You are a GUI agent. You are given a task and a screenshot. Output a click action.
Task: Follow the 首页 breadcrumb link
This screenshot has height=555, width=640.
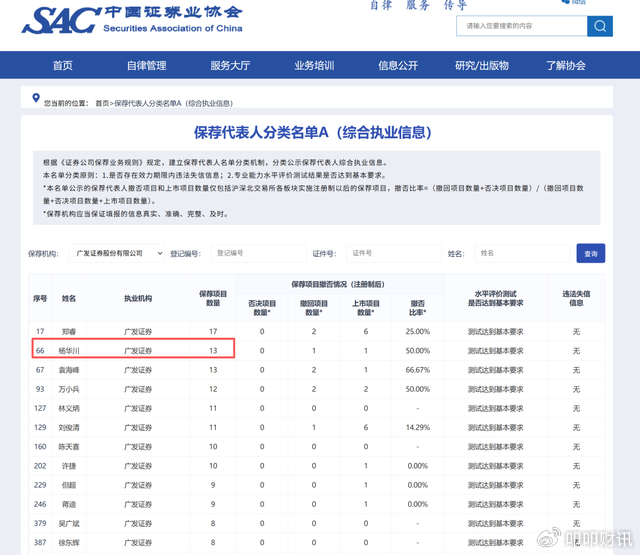click(102, 103)
